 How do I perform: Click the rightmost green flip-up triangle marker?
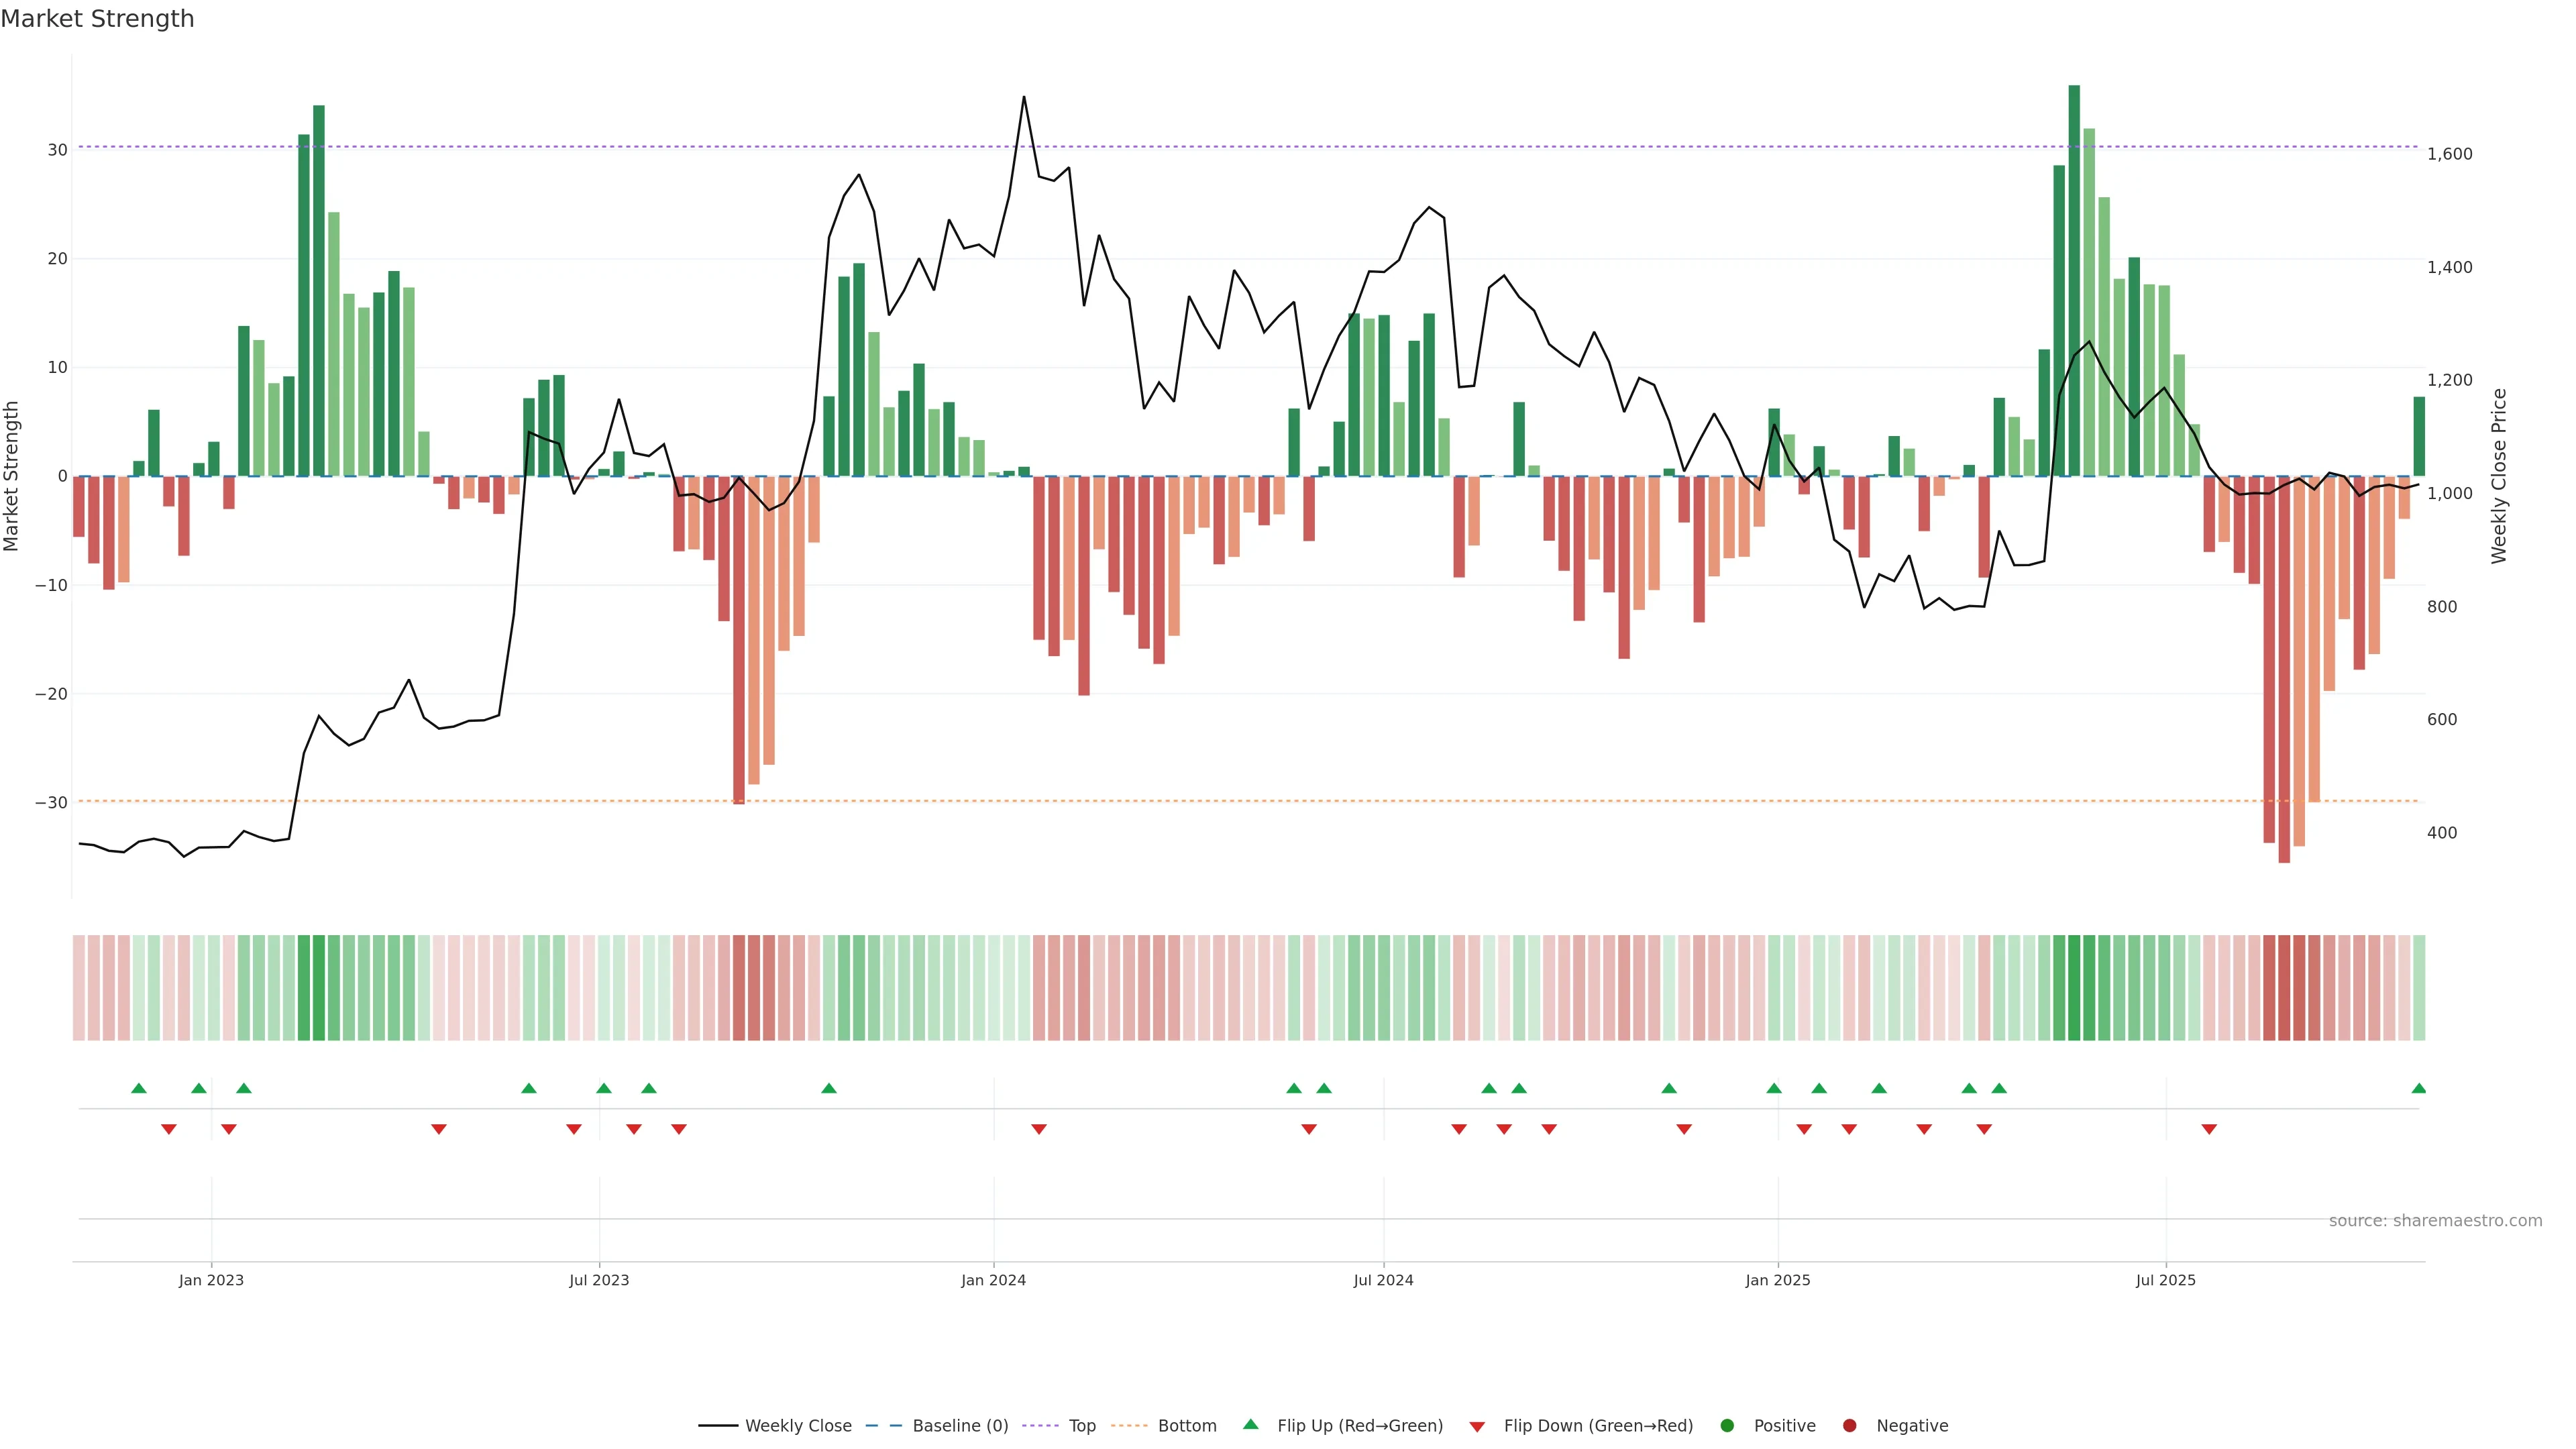coord(2418,1088)
